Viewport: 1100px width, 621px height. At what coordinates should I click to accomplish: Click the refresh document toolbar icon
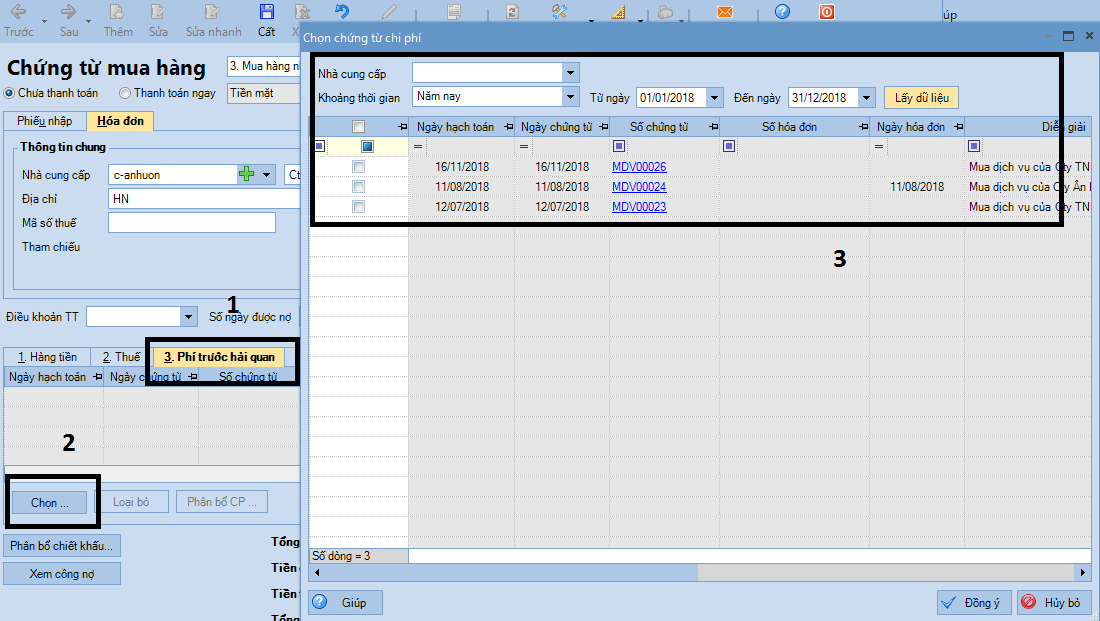(x=513, y=12)
